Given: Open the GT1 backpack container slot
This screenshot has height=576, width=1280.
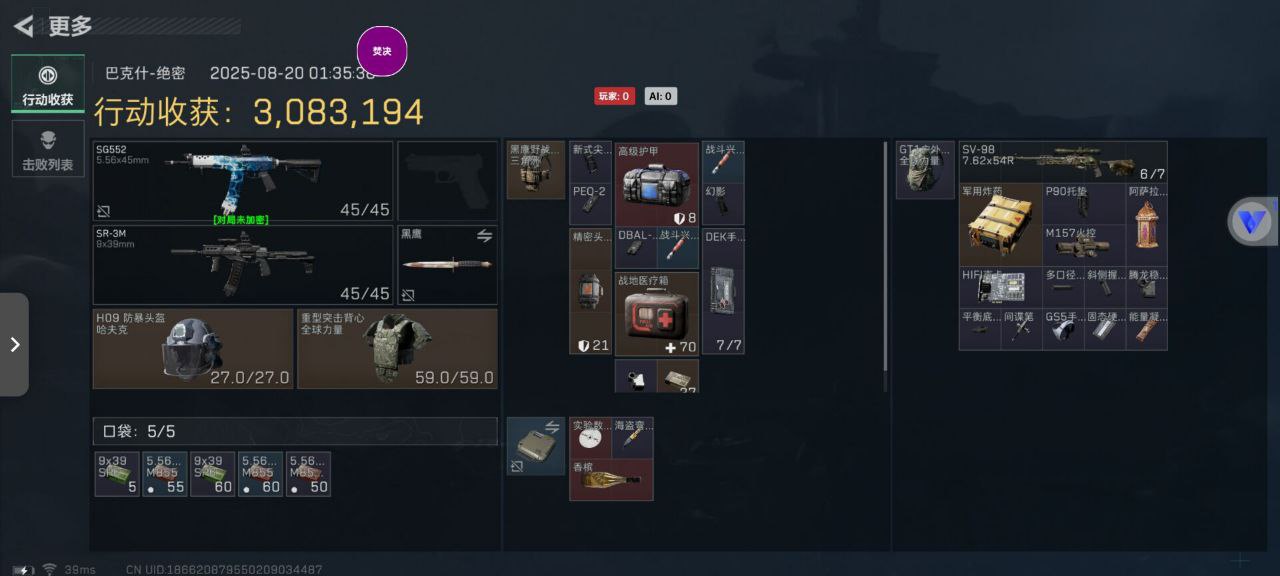Looking at the screenshot, I should [x=925, y=170].
